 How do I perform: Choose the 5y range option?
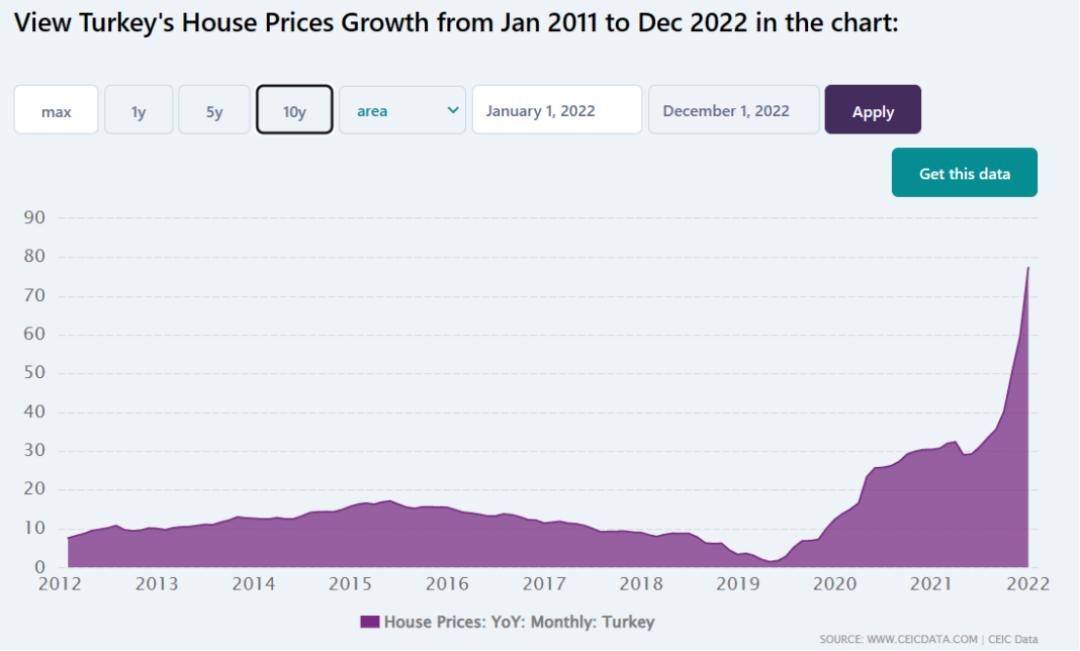pos(214,111)
